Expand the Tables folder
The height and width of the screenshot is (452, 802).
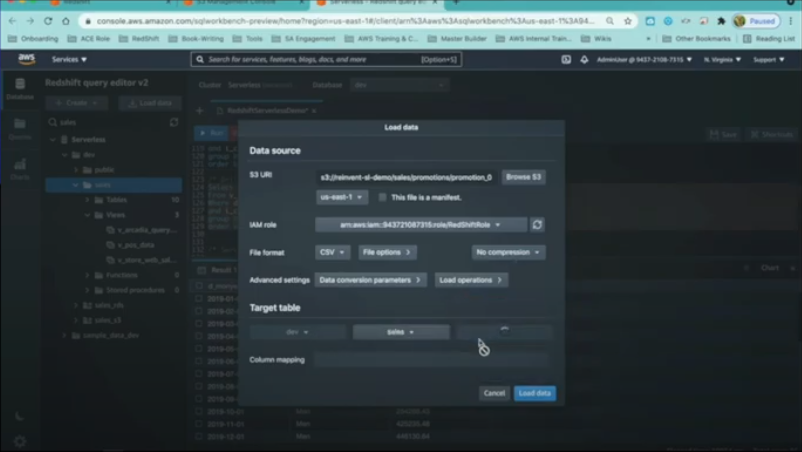click(87, 199)
